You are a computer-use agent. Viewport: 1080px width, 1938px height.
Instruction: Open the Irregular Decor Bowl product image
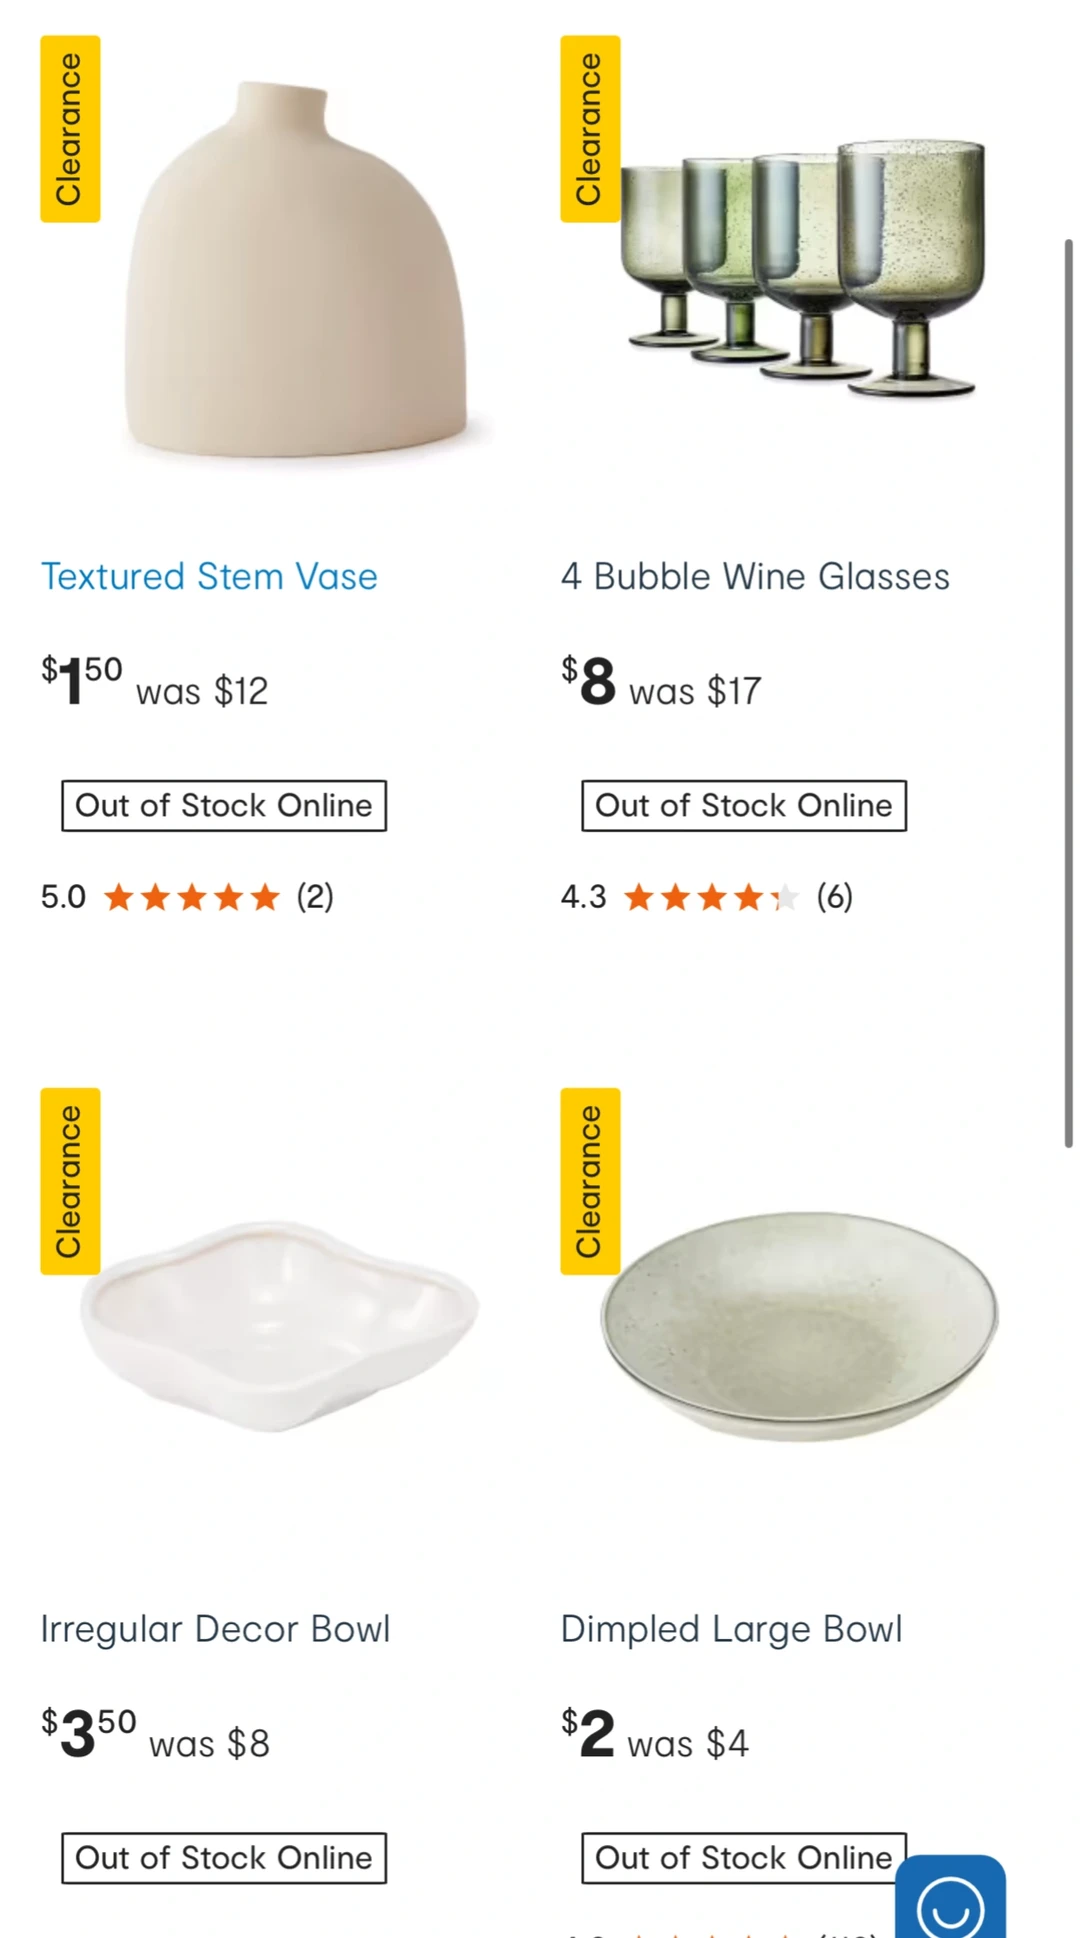[x=280, y=1325]
